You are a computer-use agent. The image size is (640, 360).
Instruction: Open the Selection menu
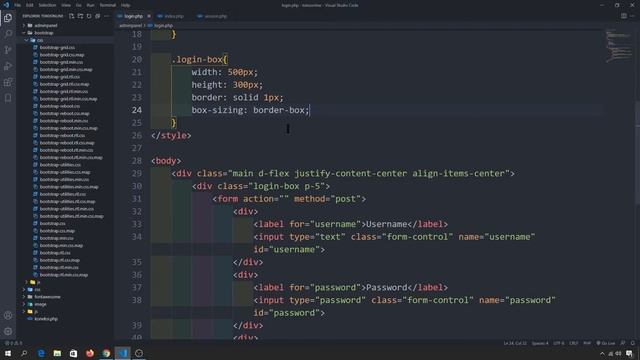pyautogui.click(x=47, y=5)
